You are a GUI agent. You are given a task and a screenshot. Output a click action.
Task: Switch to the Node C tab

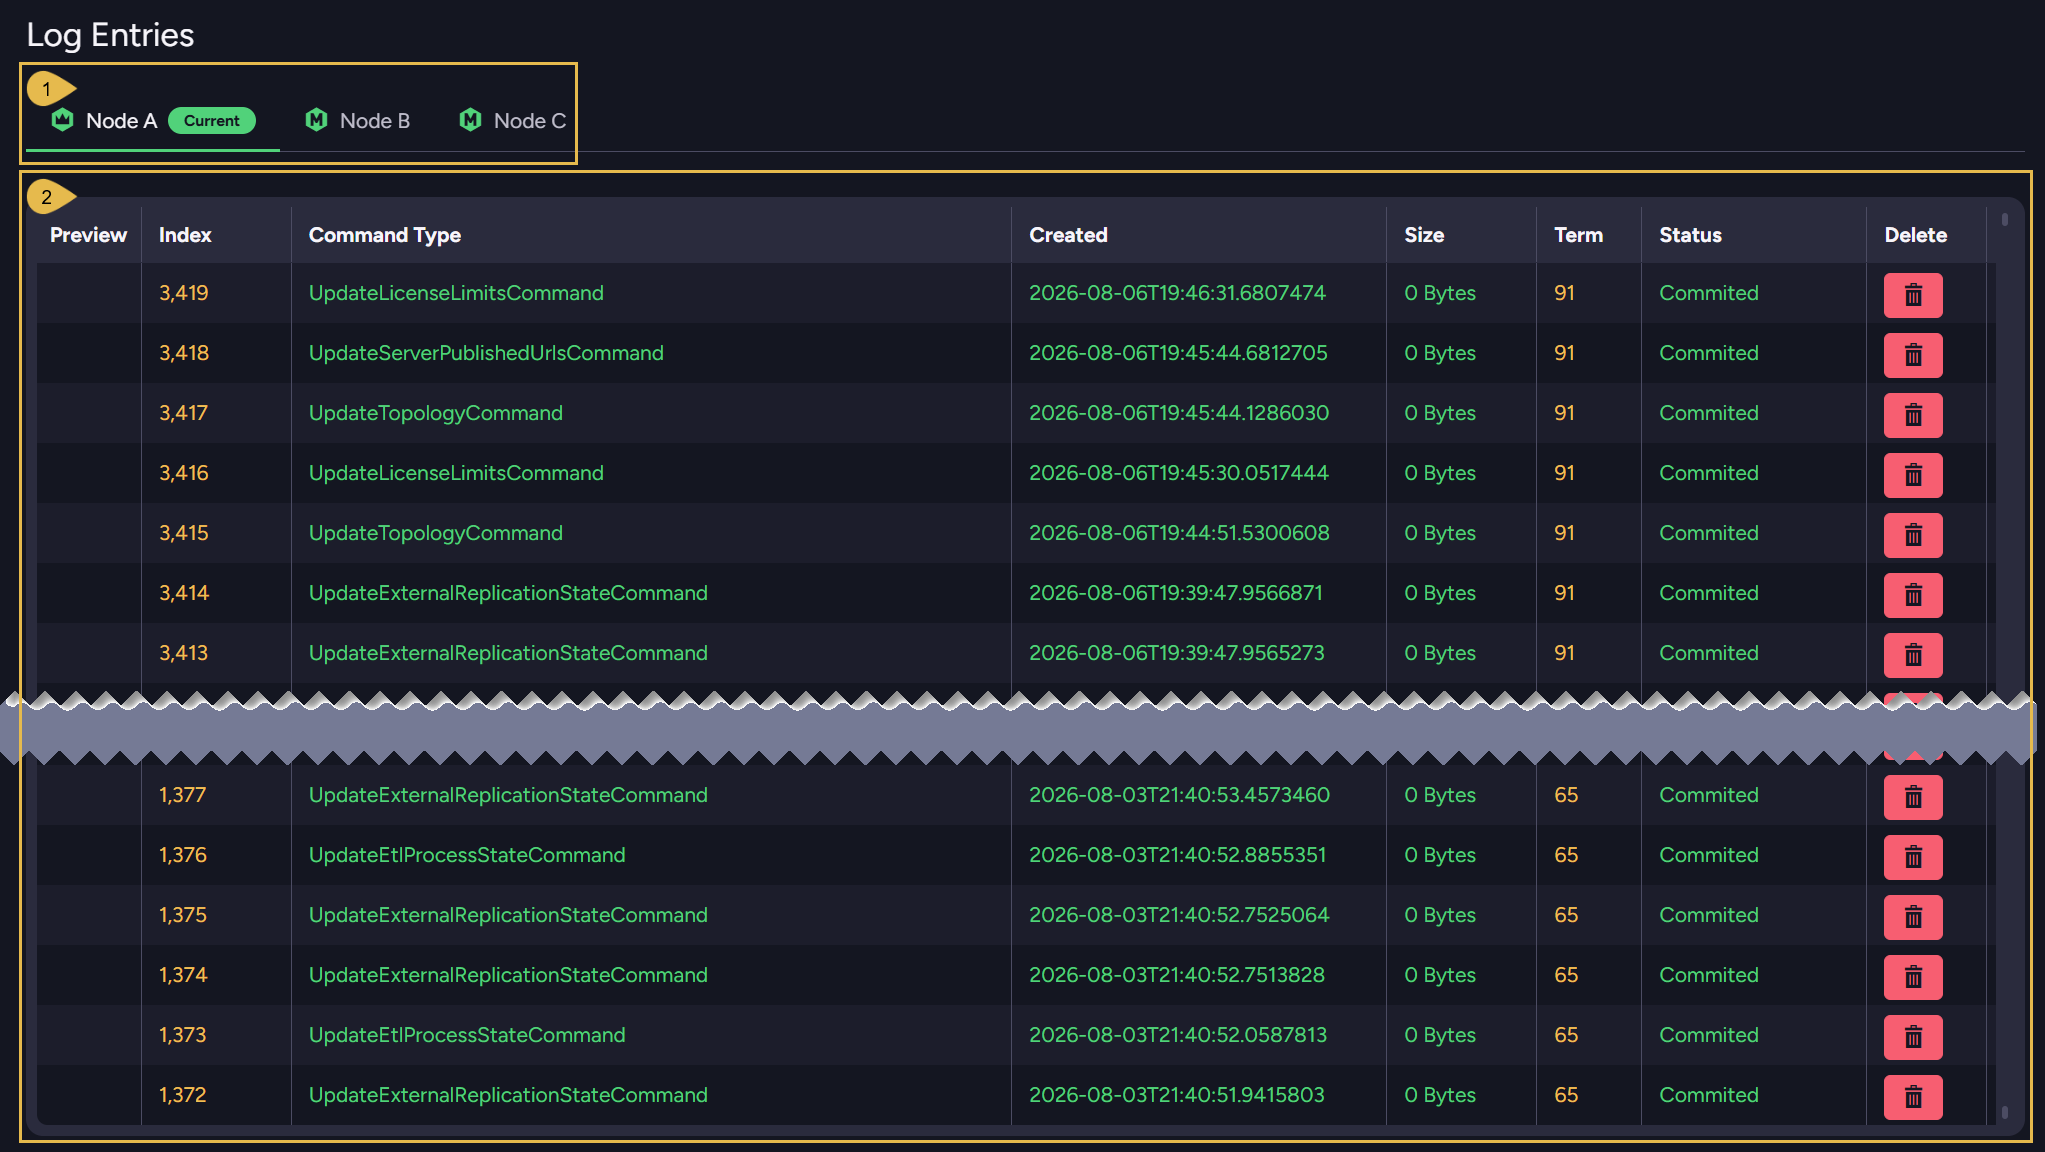coord(512,121)
